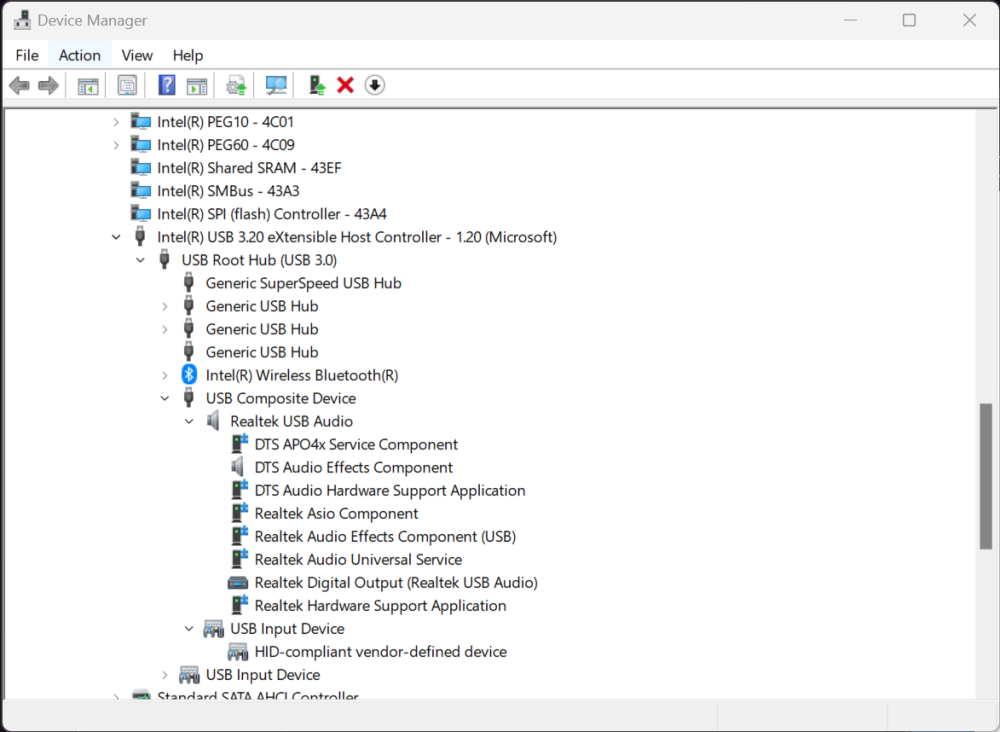
Task: Click the Bluetooth icon beside Intel Wireless Bluetooth
Action: coord(189,375)
